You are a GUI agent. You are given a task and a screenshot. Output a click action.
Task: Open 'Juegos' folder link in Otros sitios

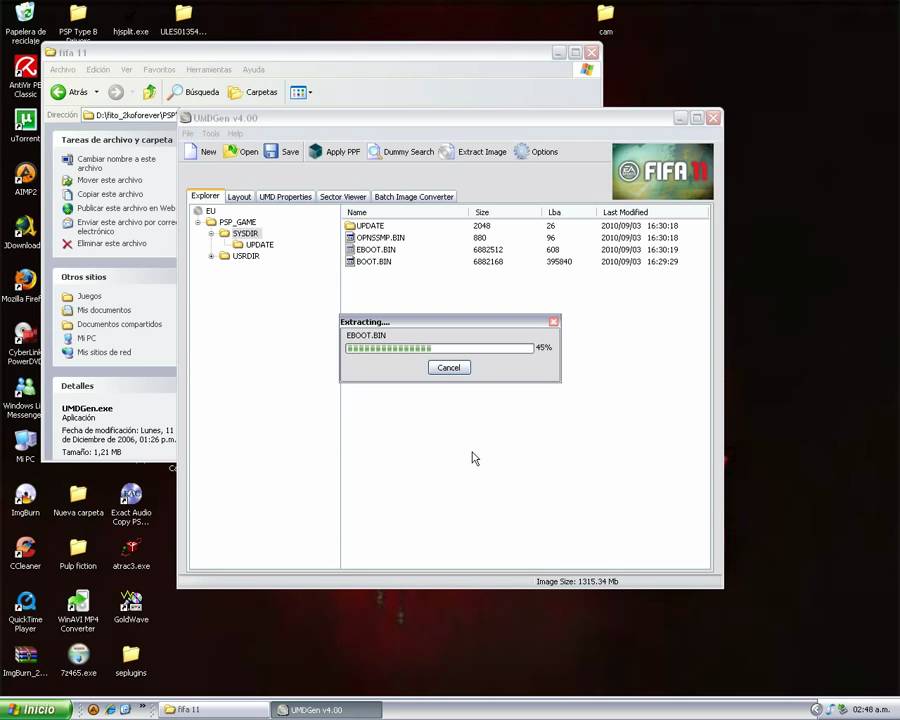pos(89,296)
